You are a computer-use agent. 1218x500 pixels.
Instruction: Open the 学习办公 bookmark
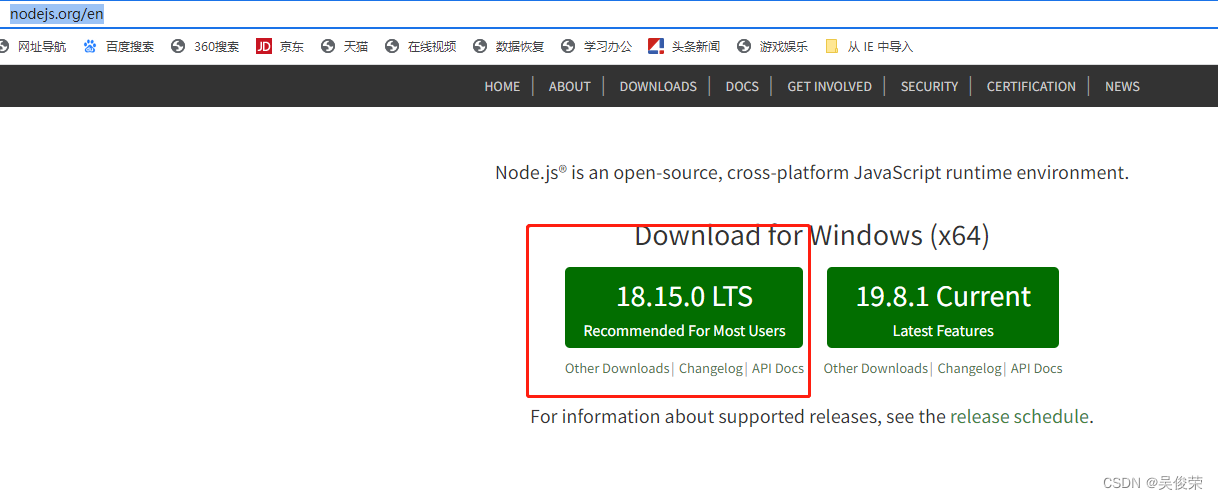click(x=608, y=46)
